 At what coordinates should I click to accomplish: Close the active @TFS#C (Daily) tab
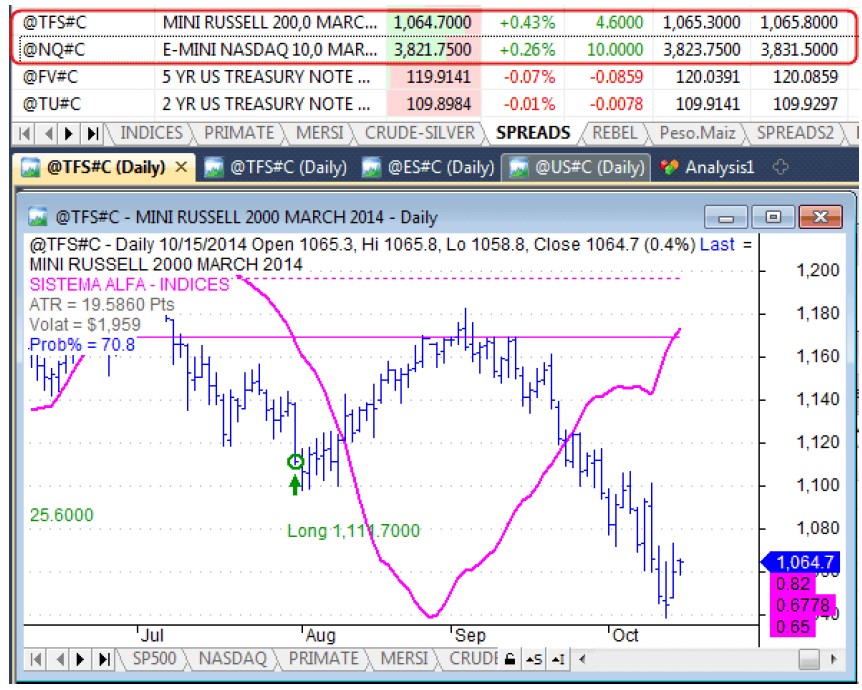point(181,167)
